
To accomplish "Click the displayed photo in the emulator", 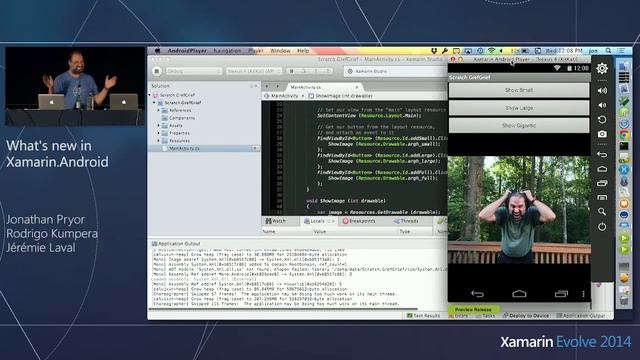I will 519,209.
